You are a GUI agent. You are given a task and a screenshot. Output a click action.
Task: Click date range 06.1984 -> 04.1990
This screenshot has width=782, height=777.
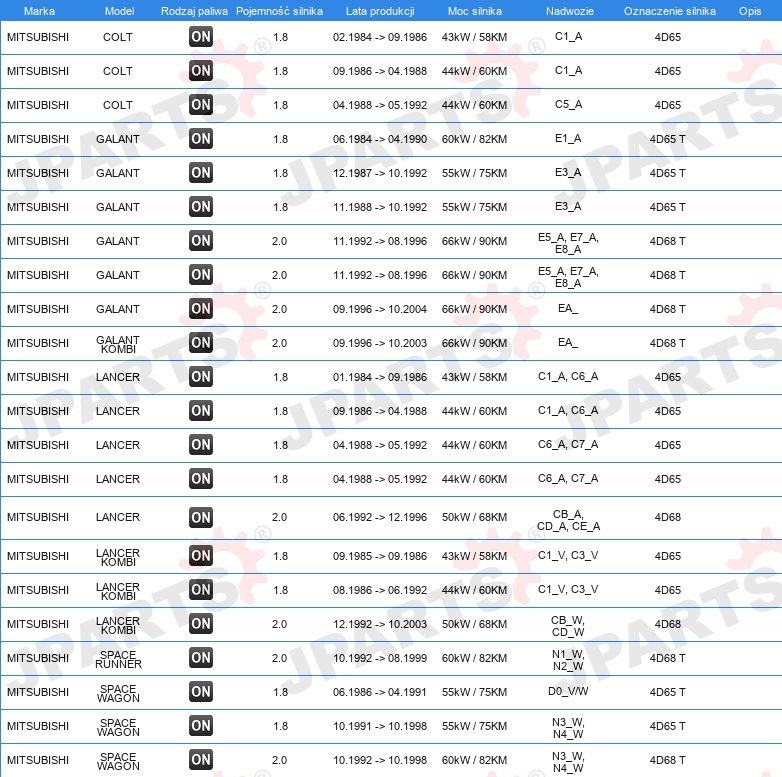[380, 139]
